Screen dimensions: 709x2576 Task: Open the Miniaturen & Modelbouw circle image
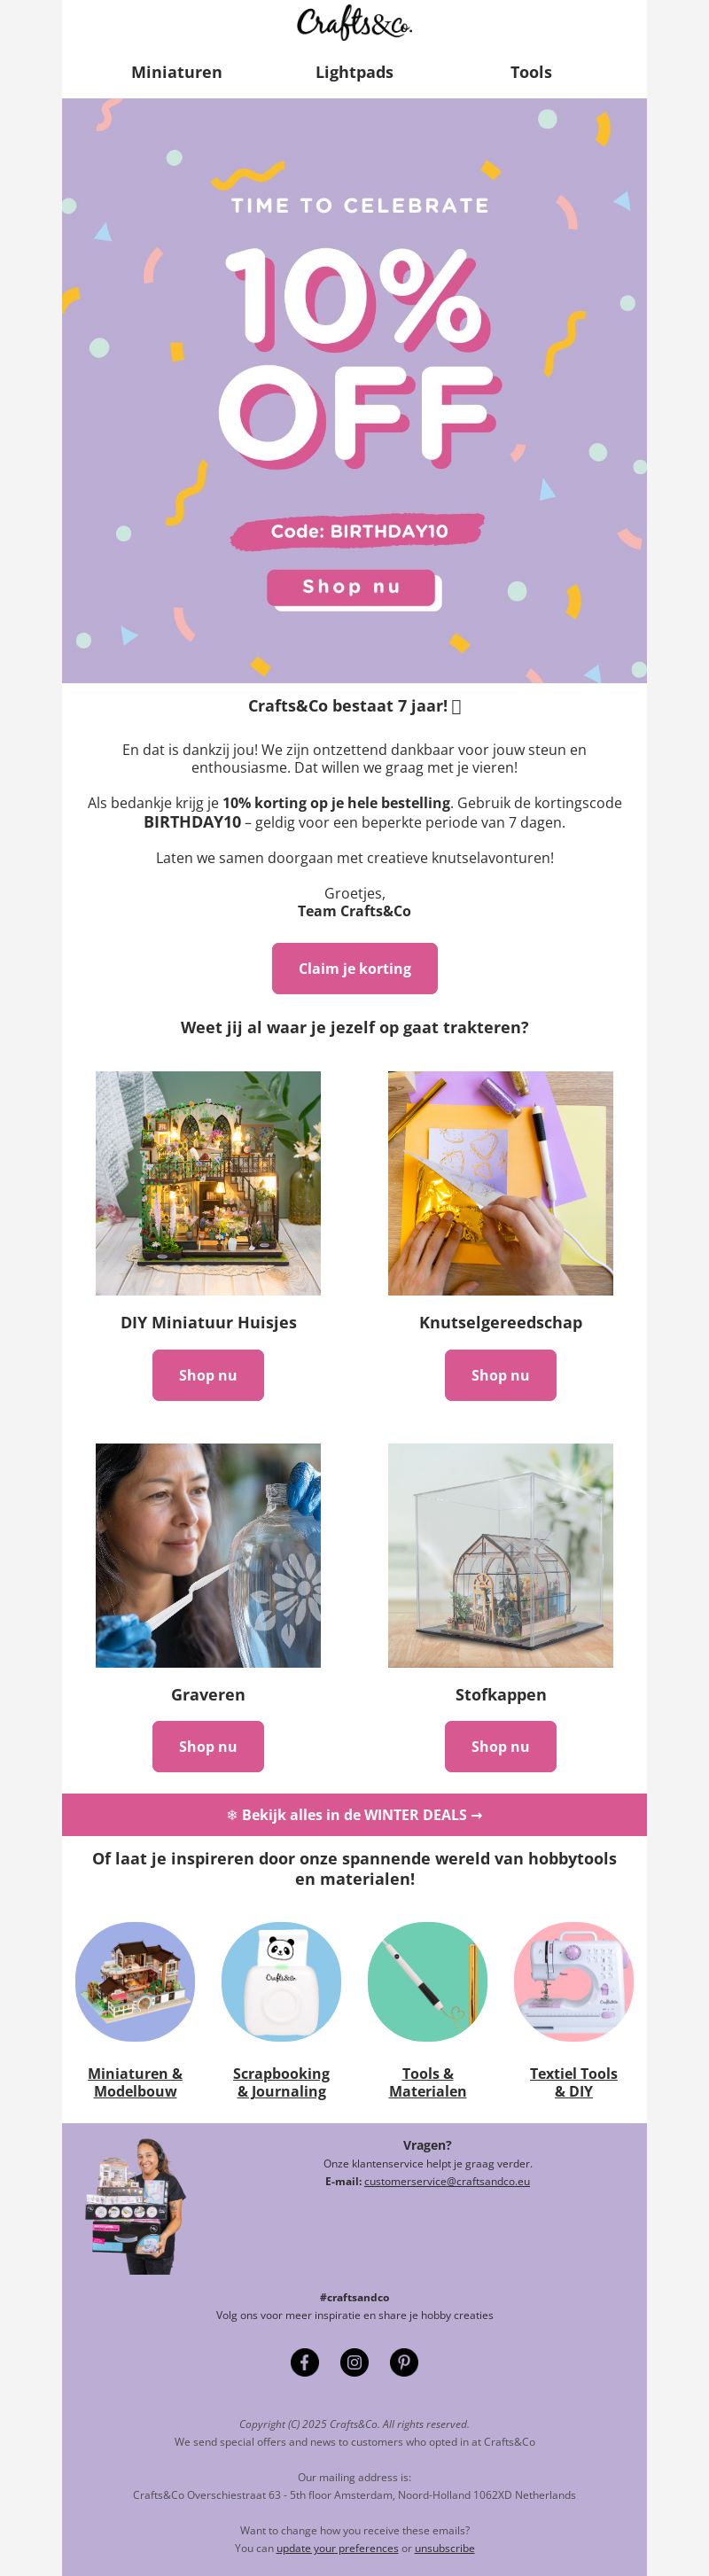pos(135,1981)
